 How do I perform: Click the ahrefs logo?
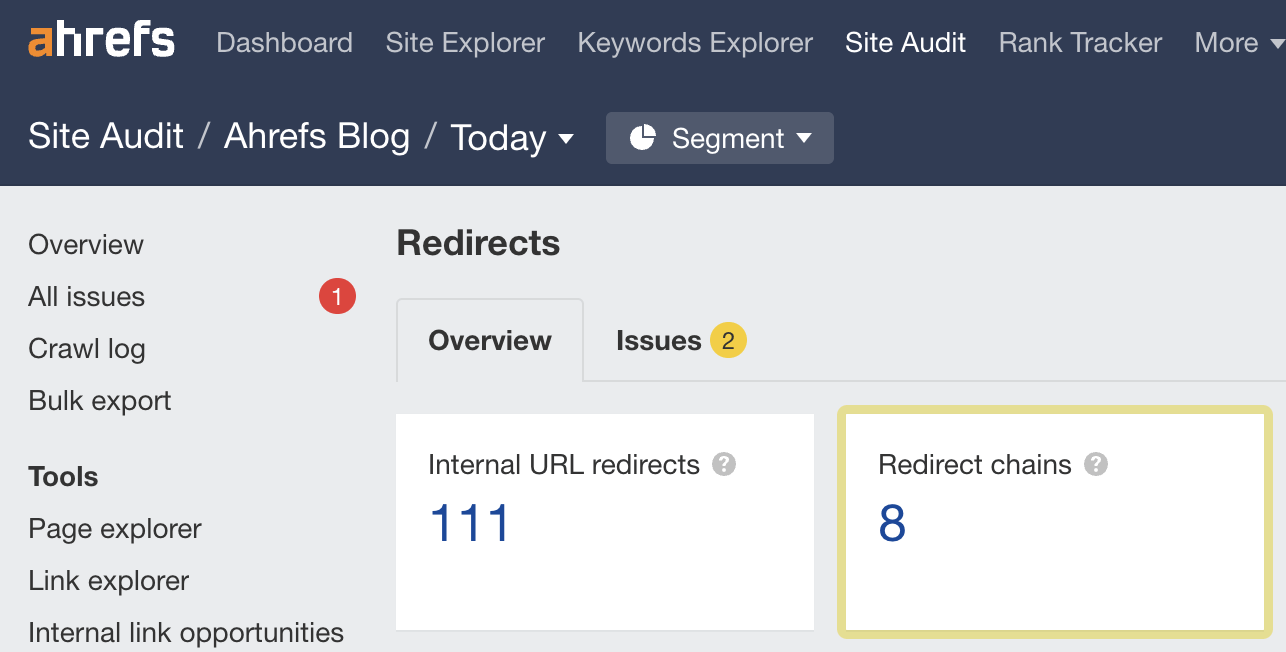(x=99, y=40)
